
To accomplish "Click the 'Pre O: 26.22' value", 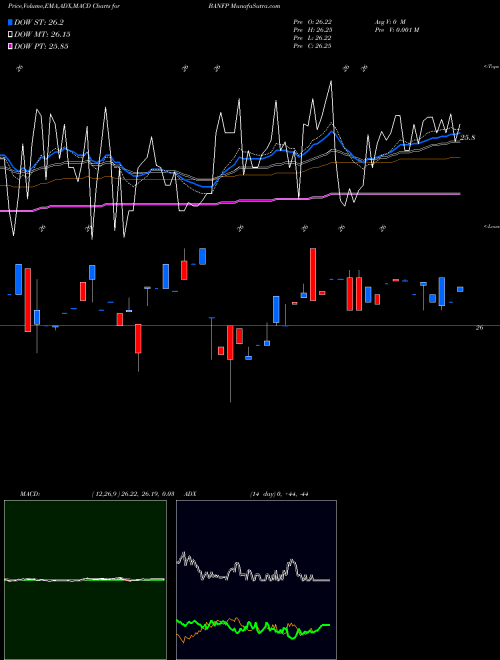I will tap(312, 22).
